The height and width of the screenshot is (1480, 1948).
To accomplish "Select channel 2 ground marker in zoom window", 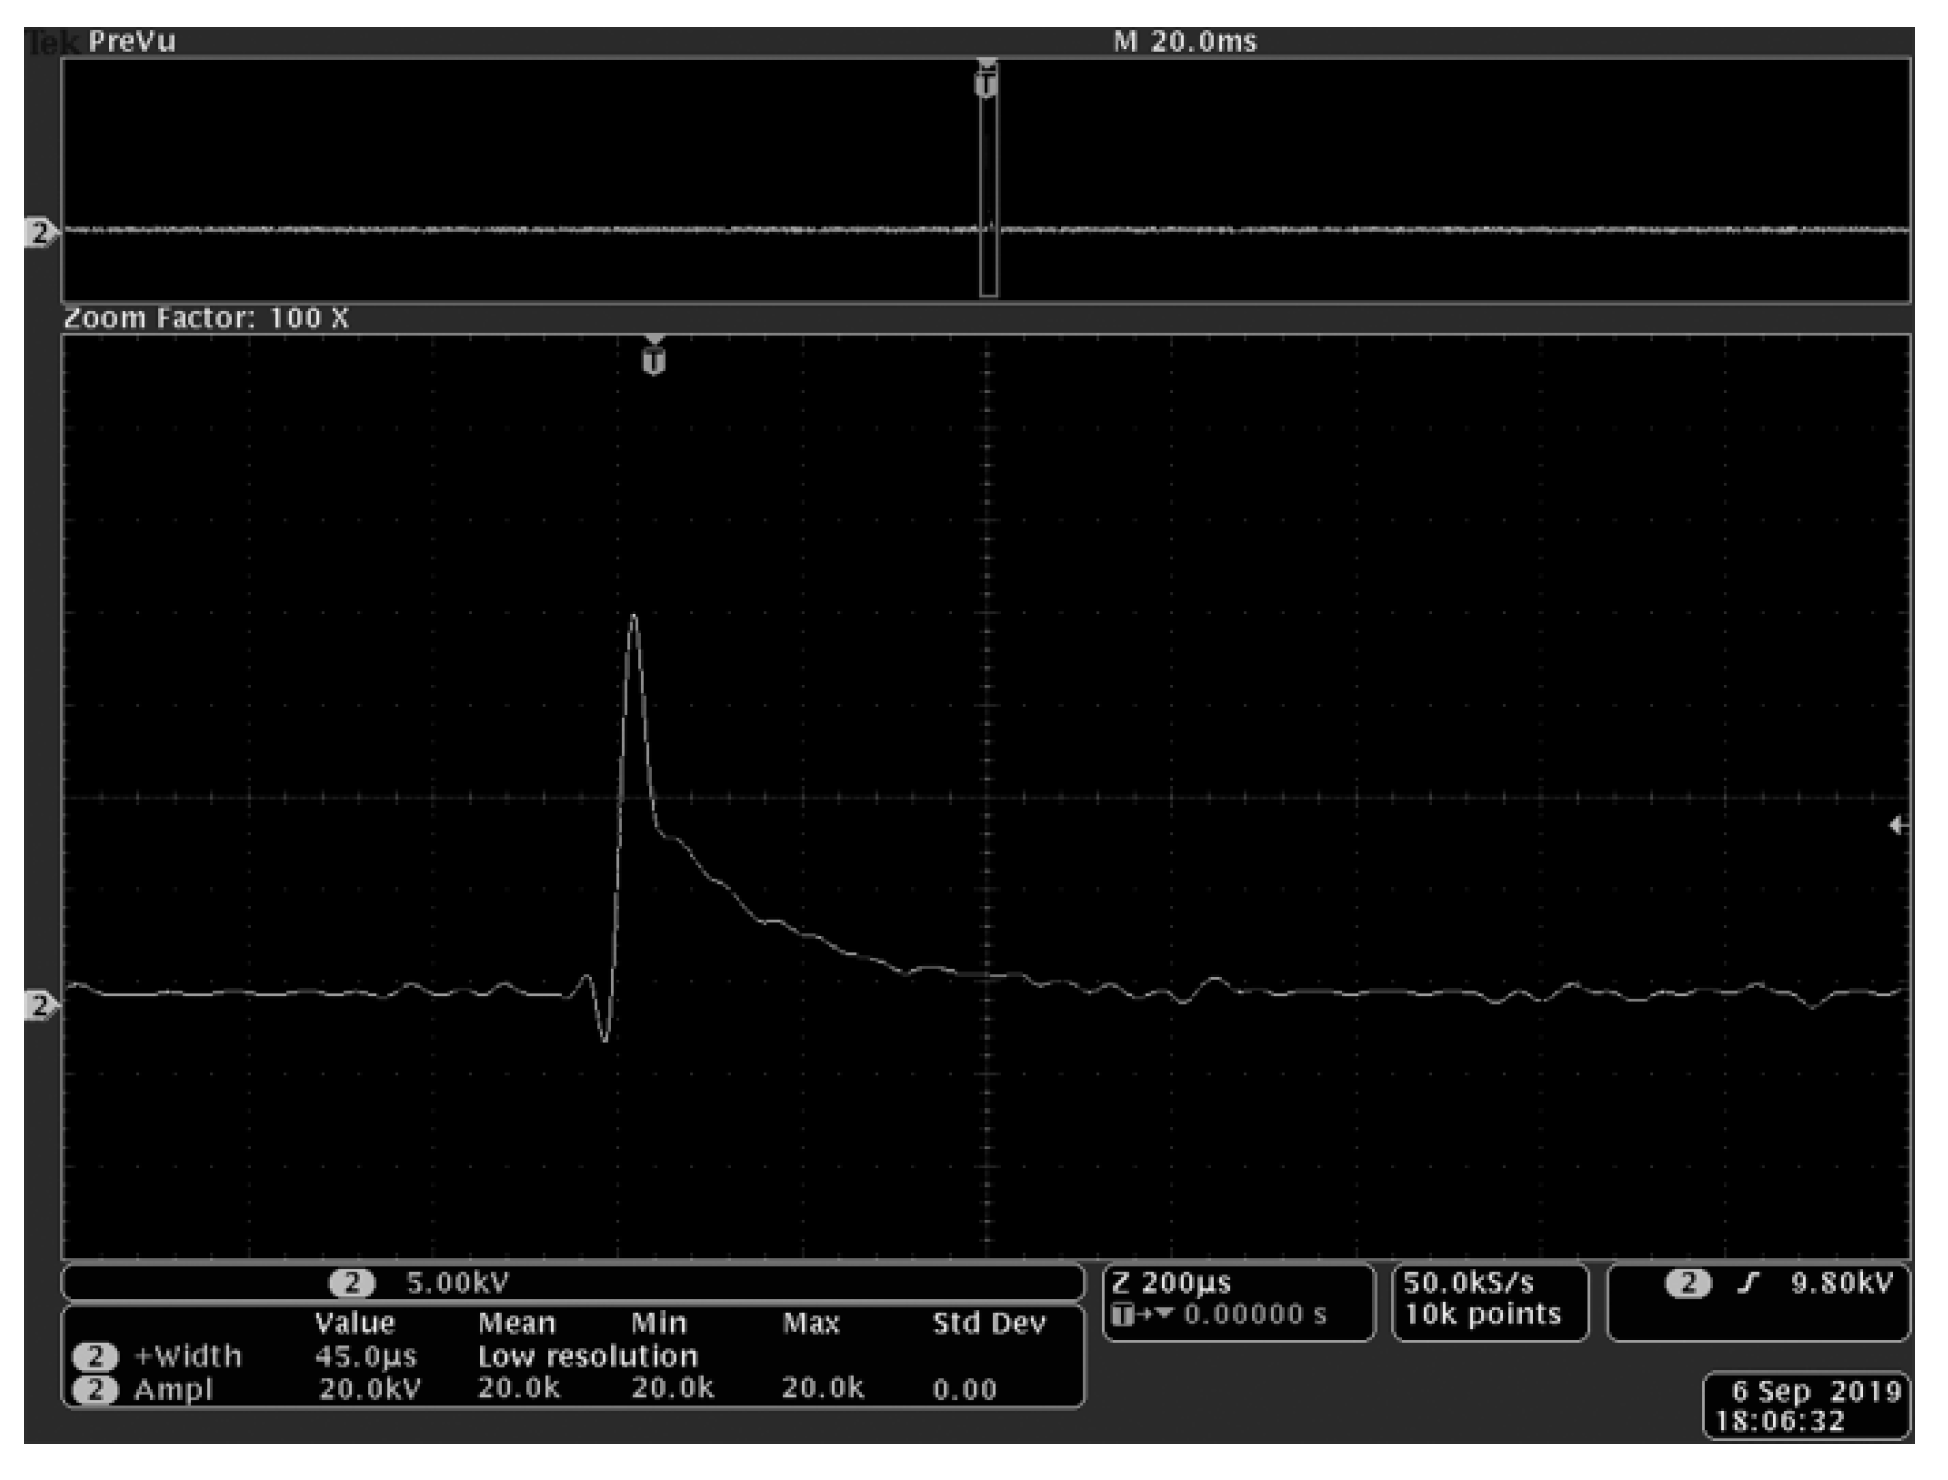I will click(40, 1004).
